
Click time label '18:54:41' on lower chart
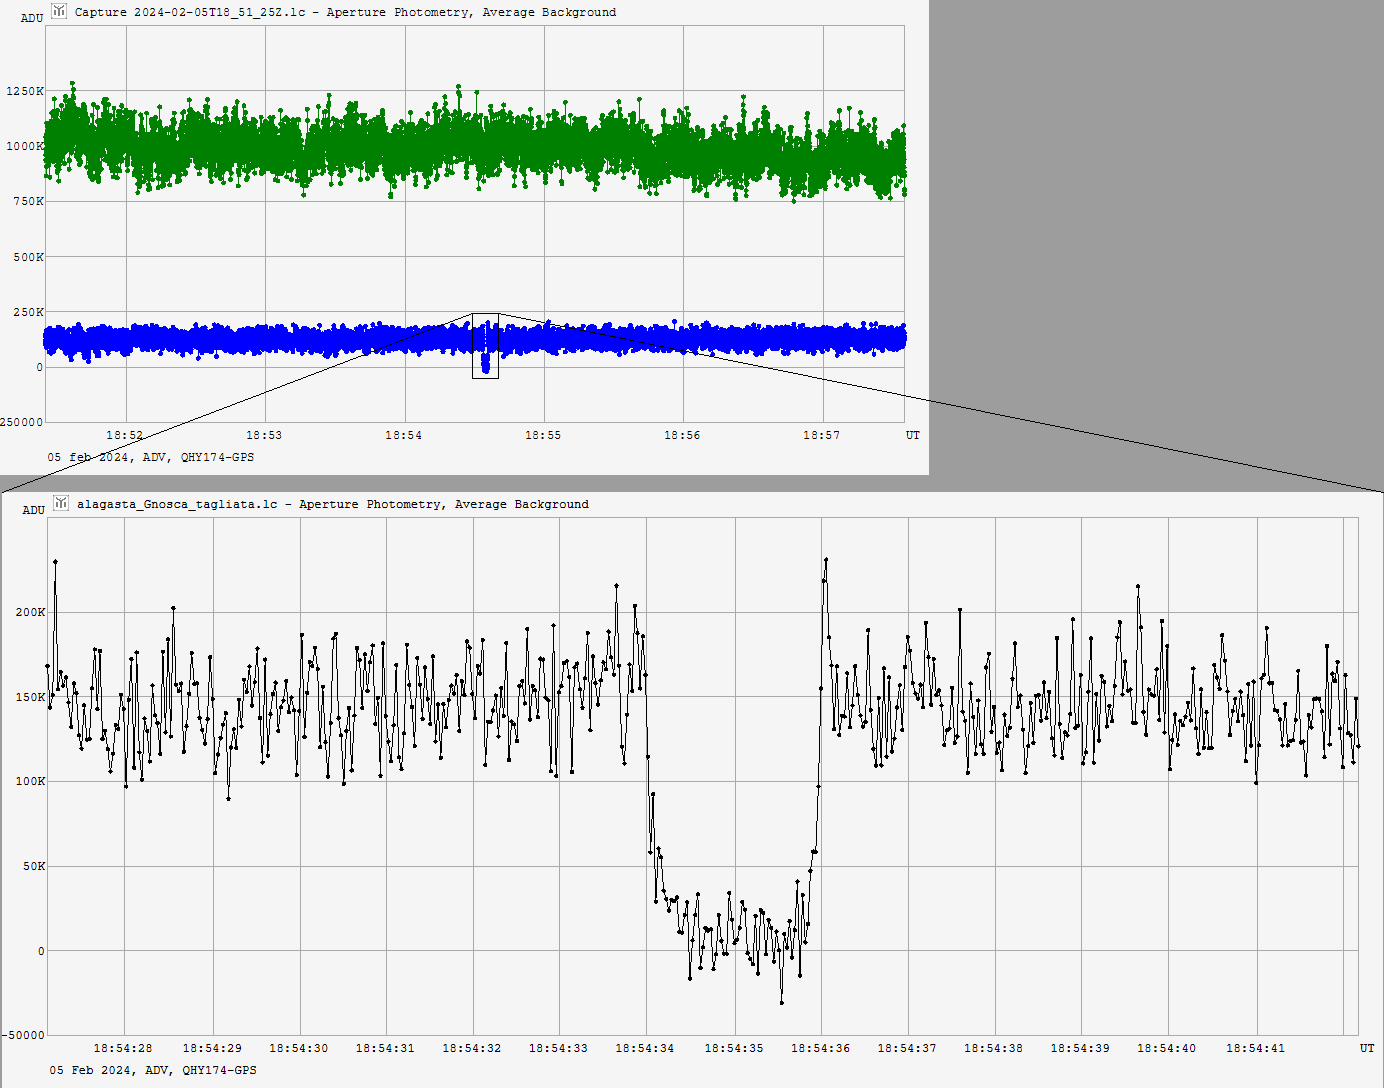[1256, 1048]
